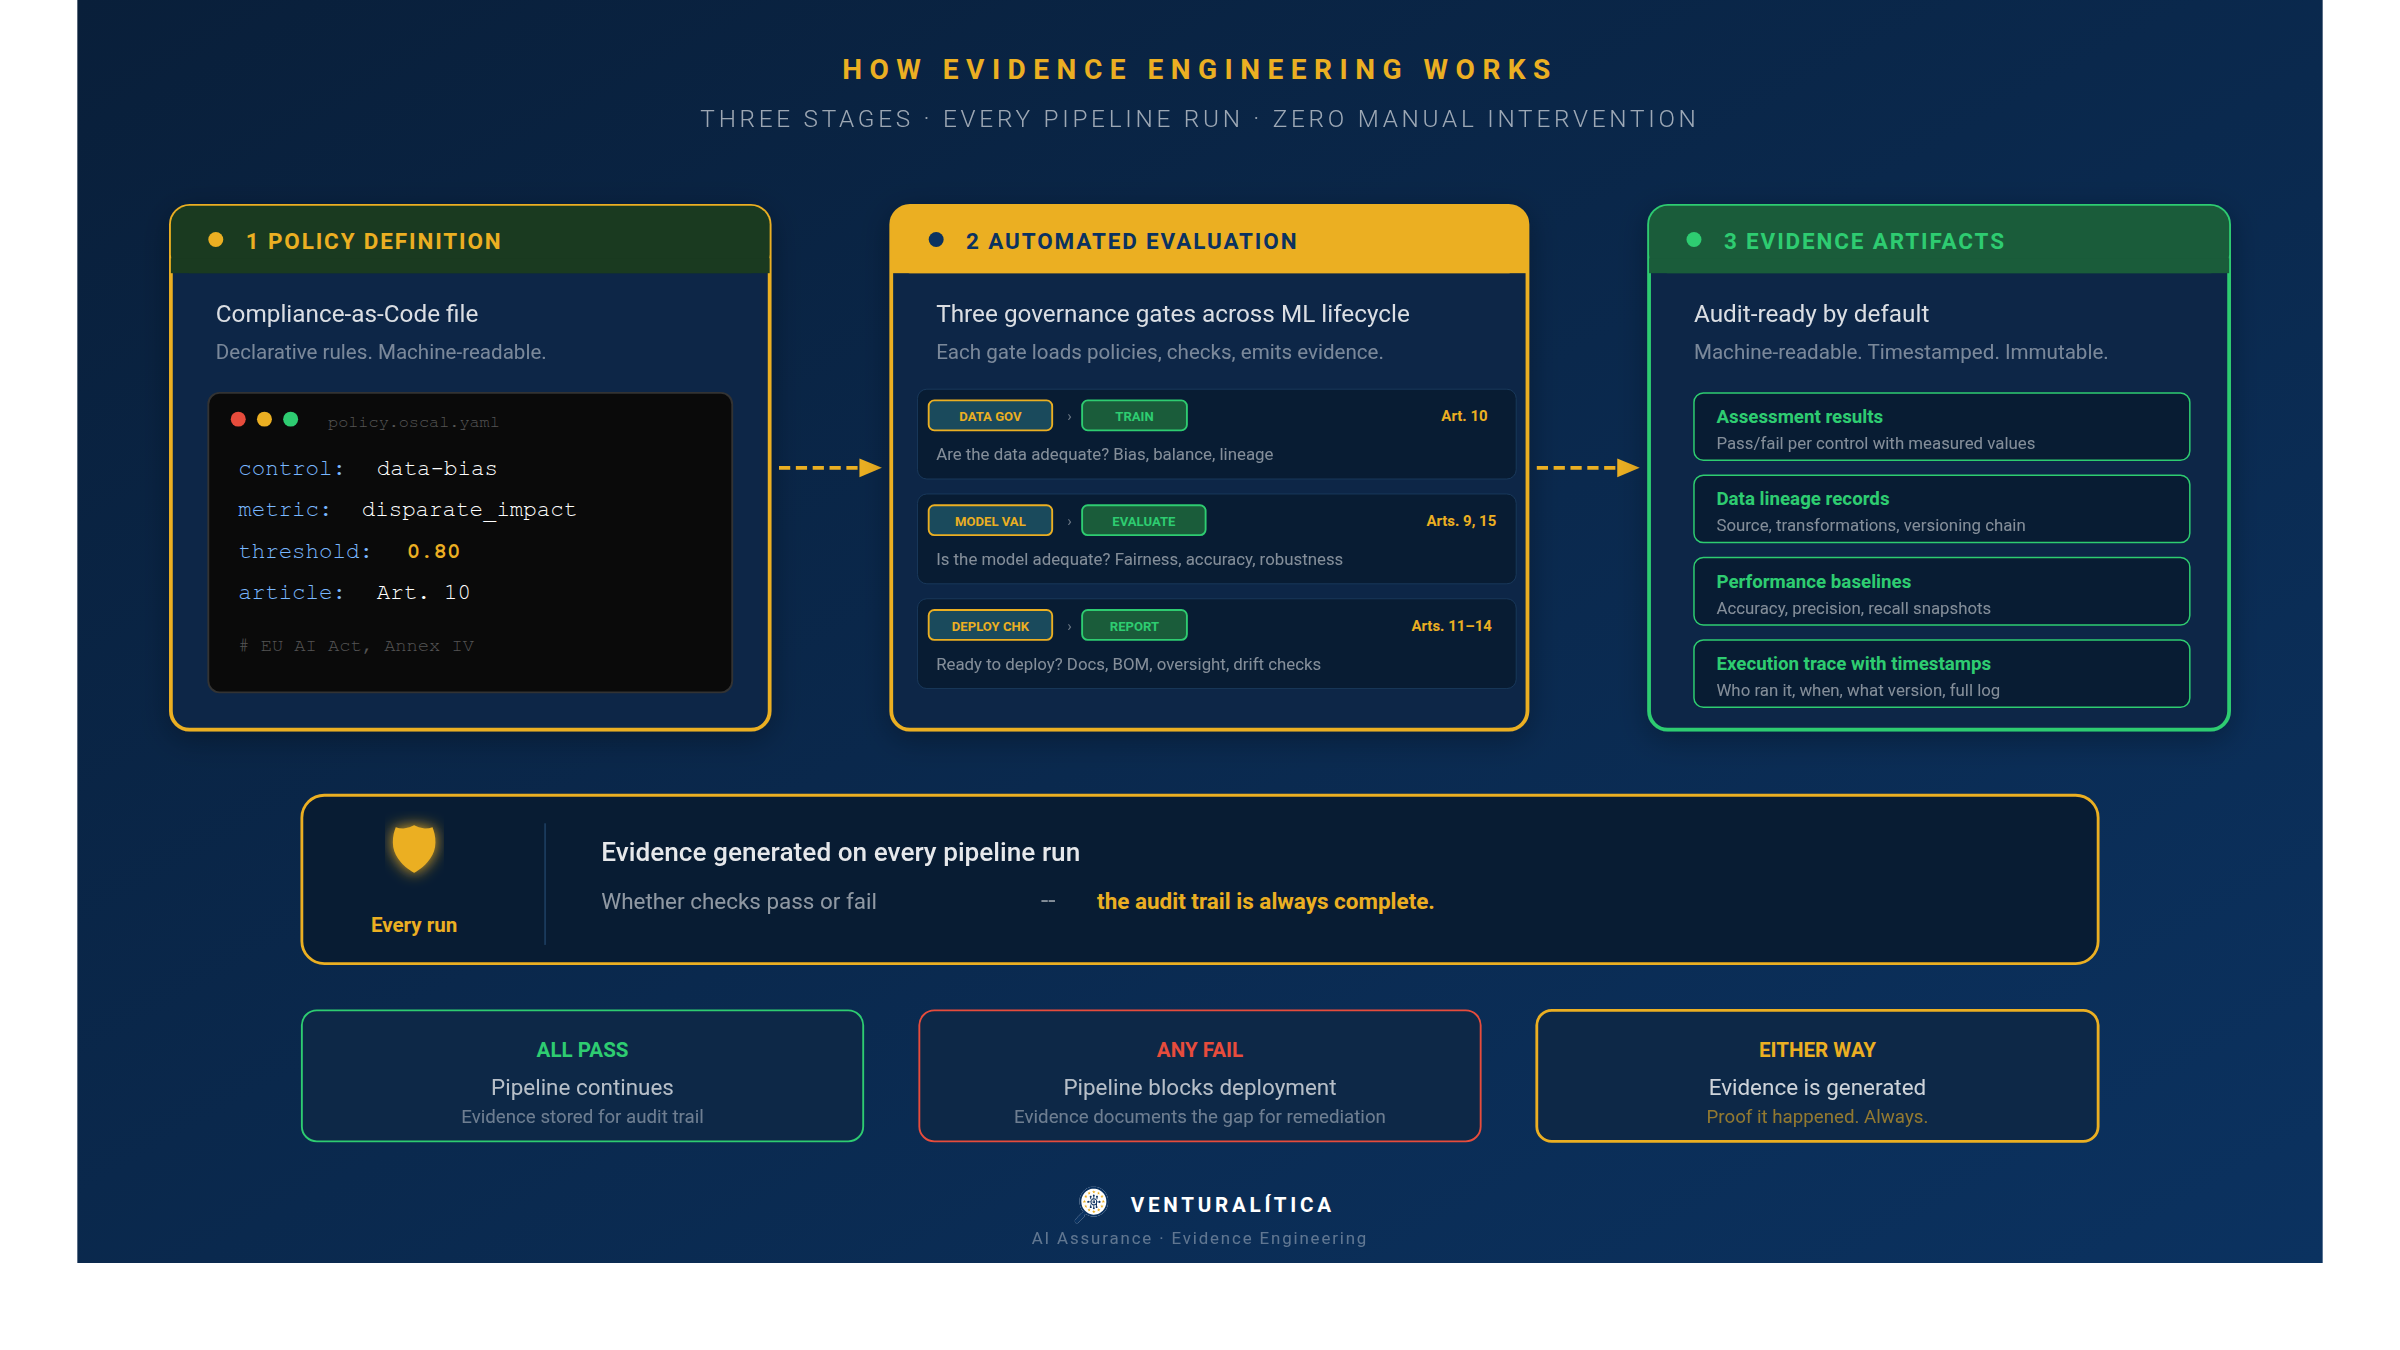Select the Venturalítica magnifier logo in the footer

(x=1092, y=1203)
